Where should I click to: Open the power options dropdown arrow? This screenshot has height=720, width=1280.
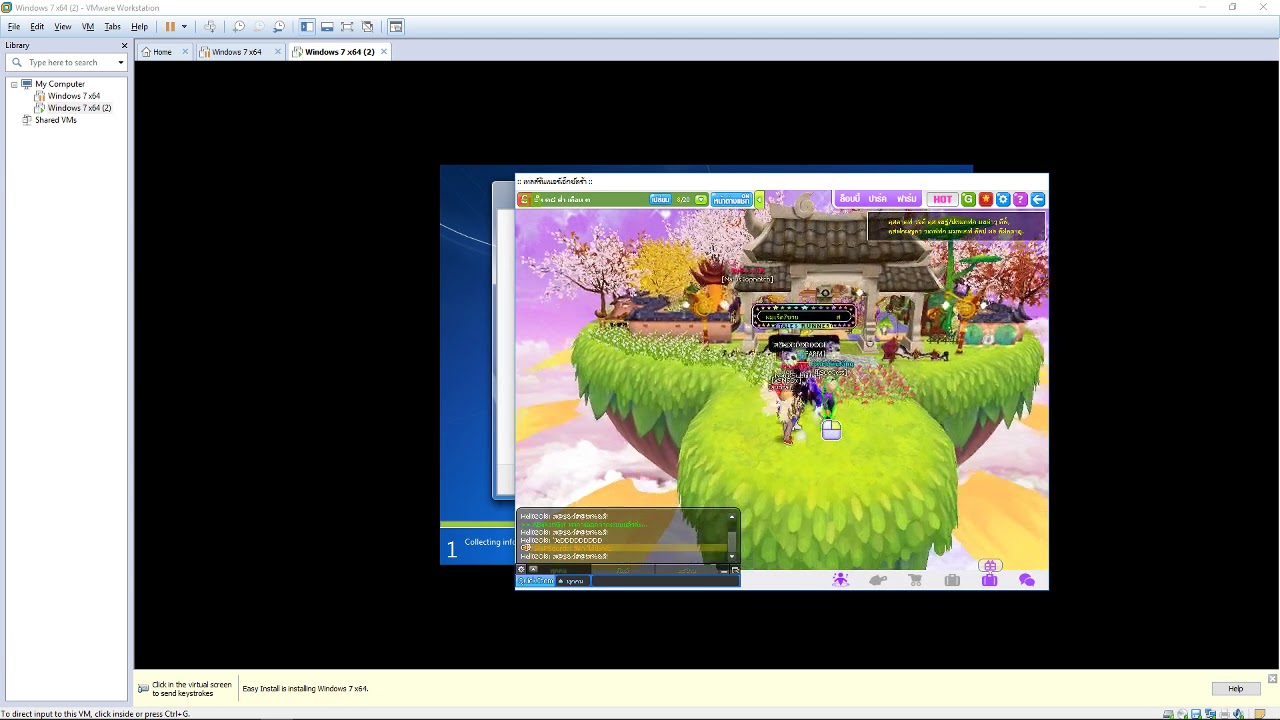(x=184, y=27)
